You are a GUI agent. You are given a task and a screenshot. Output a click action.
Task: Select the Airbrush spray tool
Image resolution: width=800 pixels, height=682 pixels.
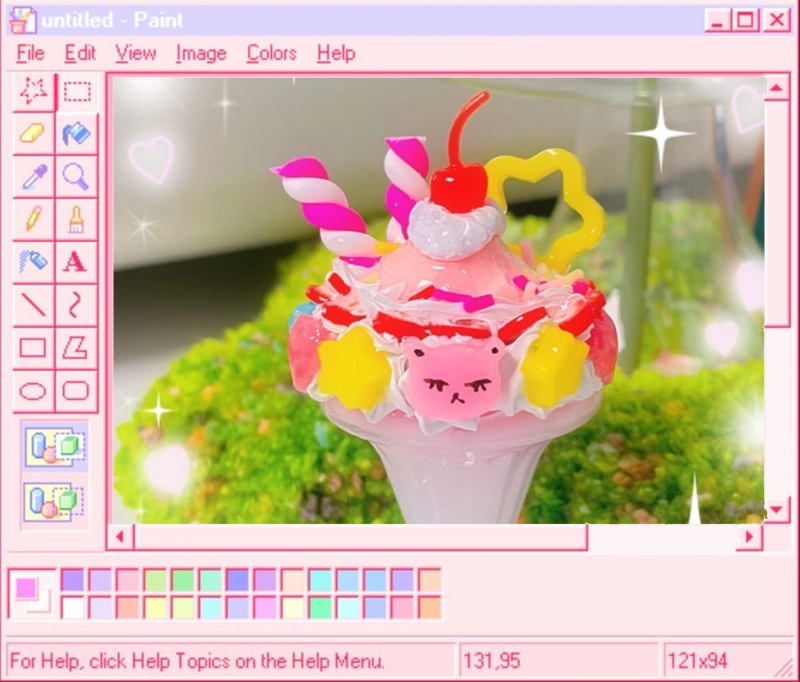pos(34,262)
